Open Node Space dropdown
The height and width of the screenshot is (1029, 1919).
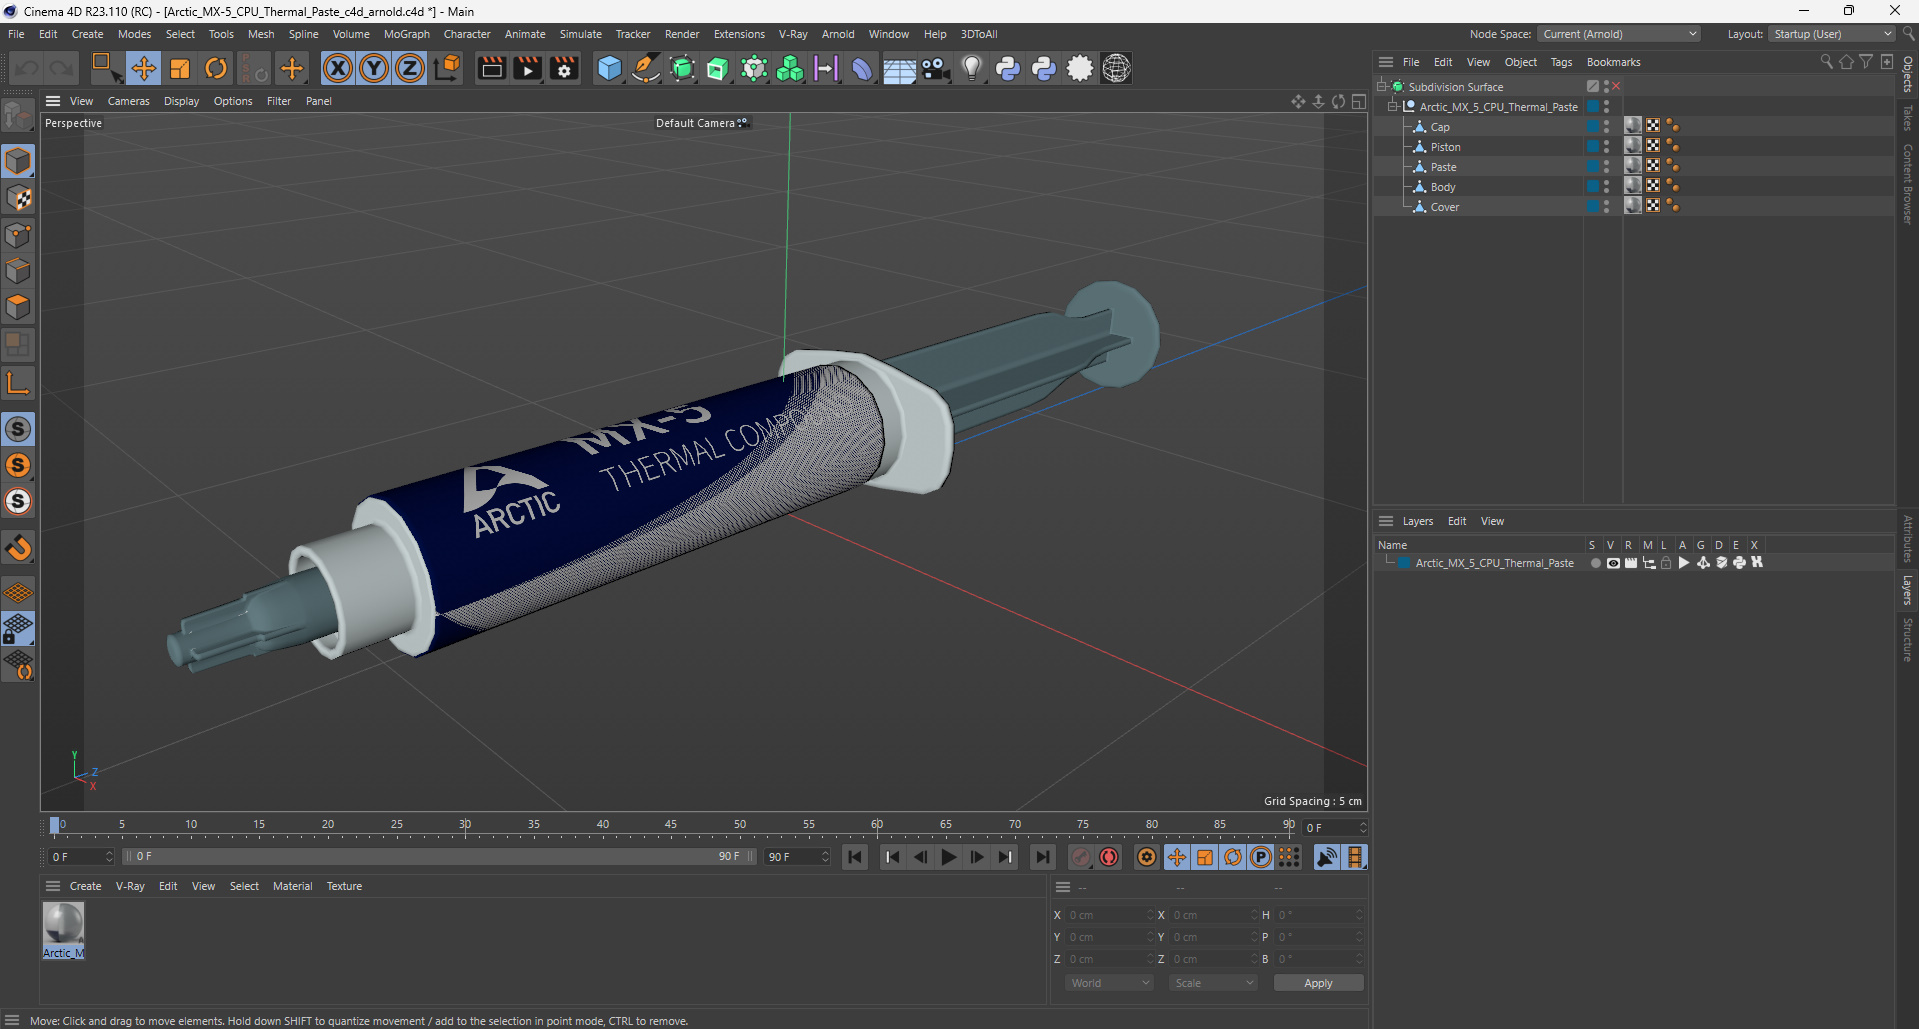point(1619,34)
